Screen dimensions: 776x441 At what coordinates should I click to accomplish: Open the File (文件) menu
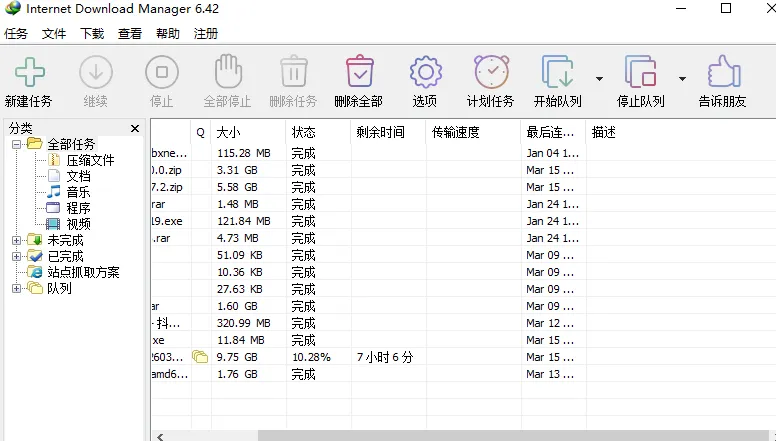tap(54, 34)
